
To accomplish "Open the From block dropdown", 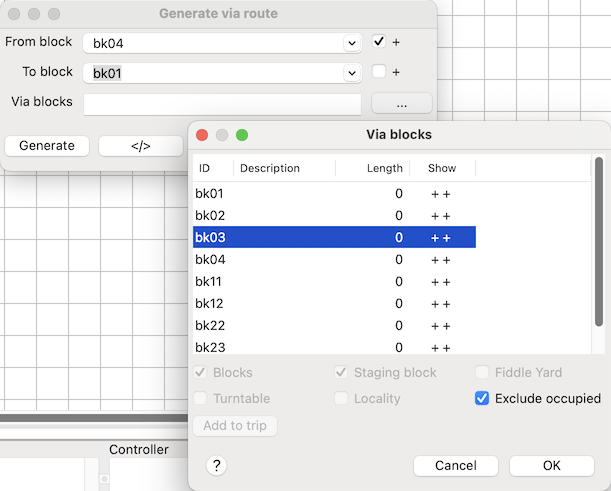I will (351, 43).
